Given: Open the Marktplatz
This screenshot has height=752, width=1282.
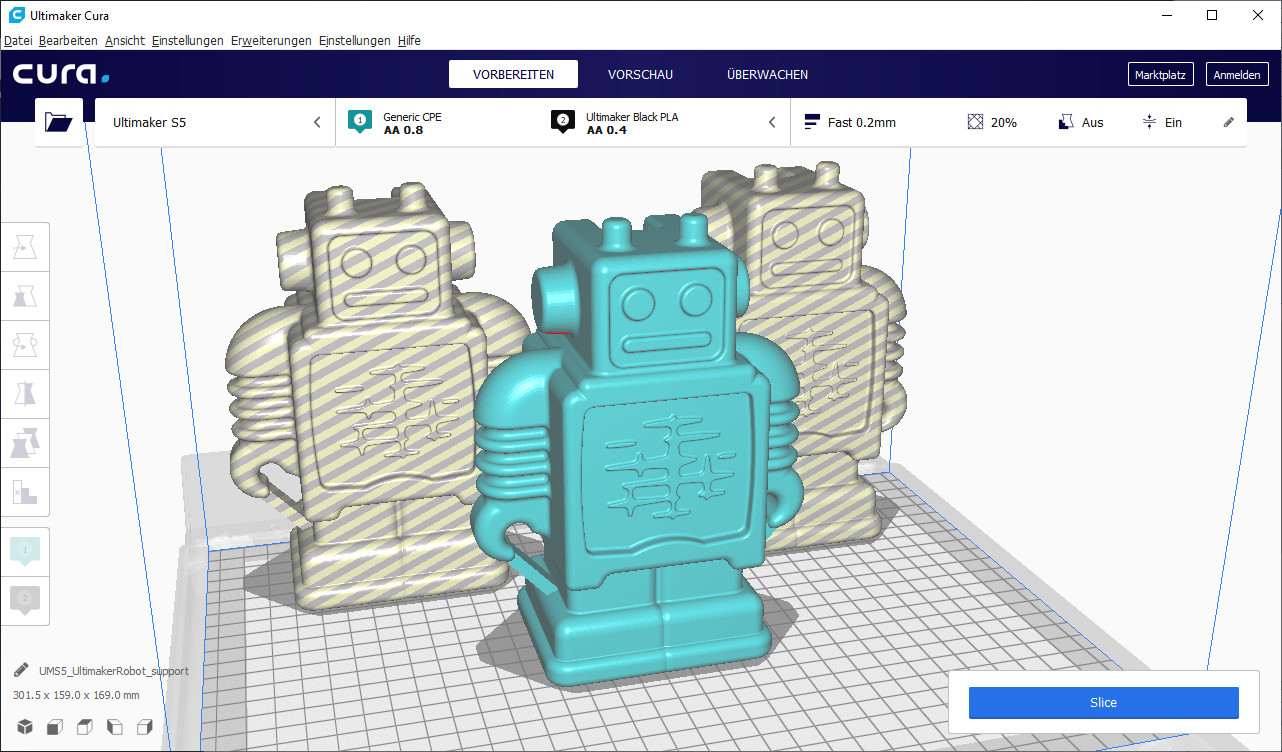Looking at the screenshot, I should [1160, 73].
